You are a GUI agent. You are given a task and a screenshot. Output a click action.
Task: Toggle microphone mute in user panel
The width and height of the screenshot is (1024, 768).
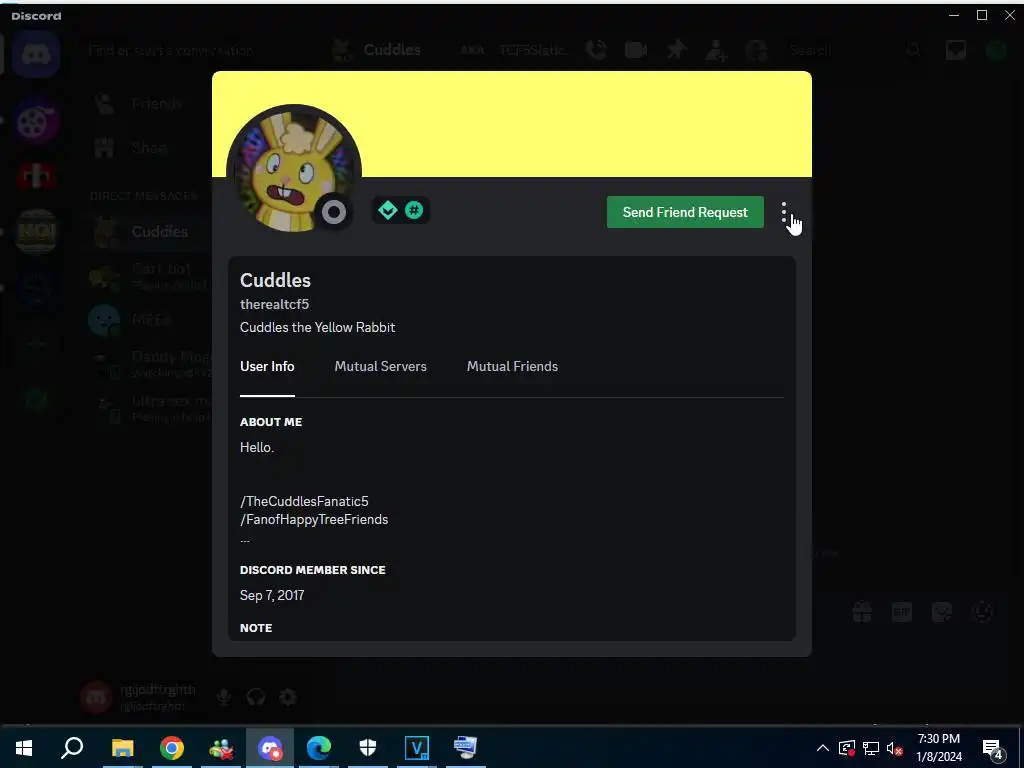point(223,697)
